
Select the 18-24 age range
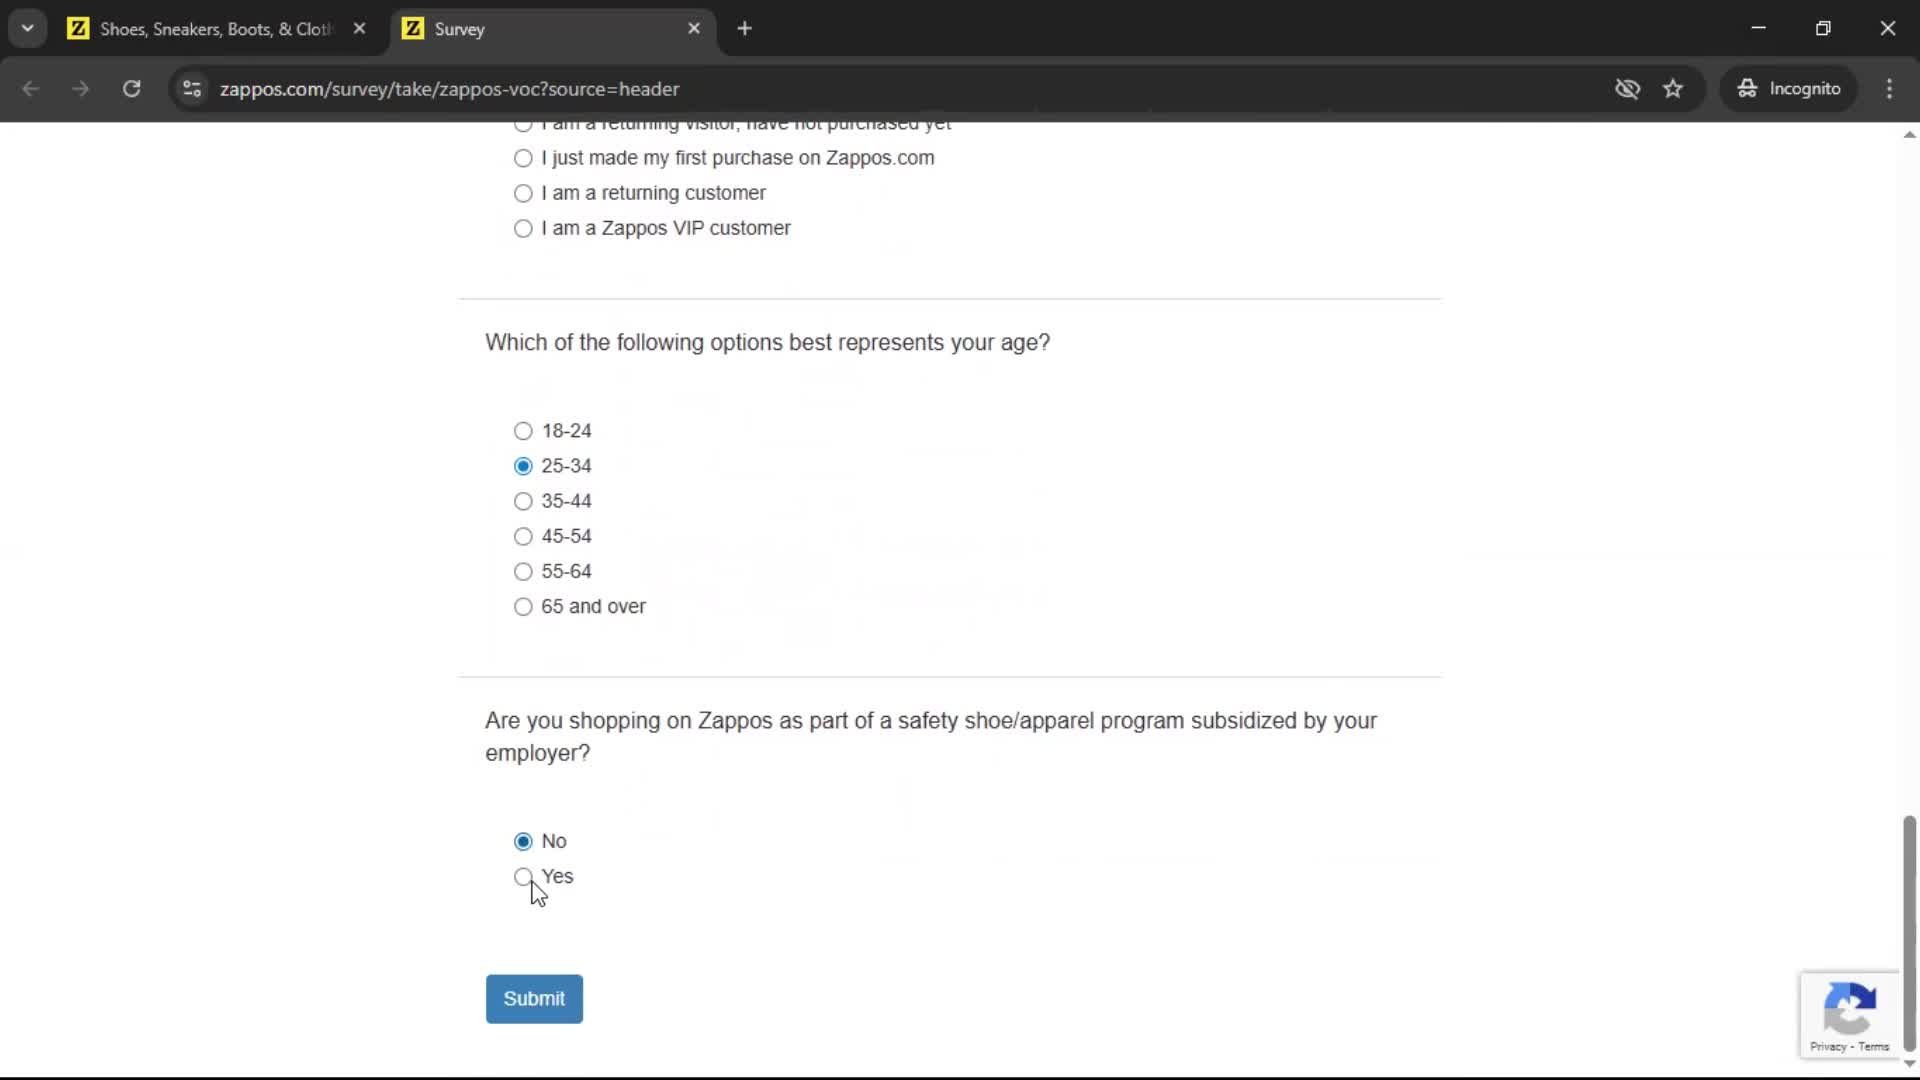pos(523,431)
